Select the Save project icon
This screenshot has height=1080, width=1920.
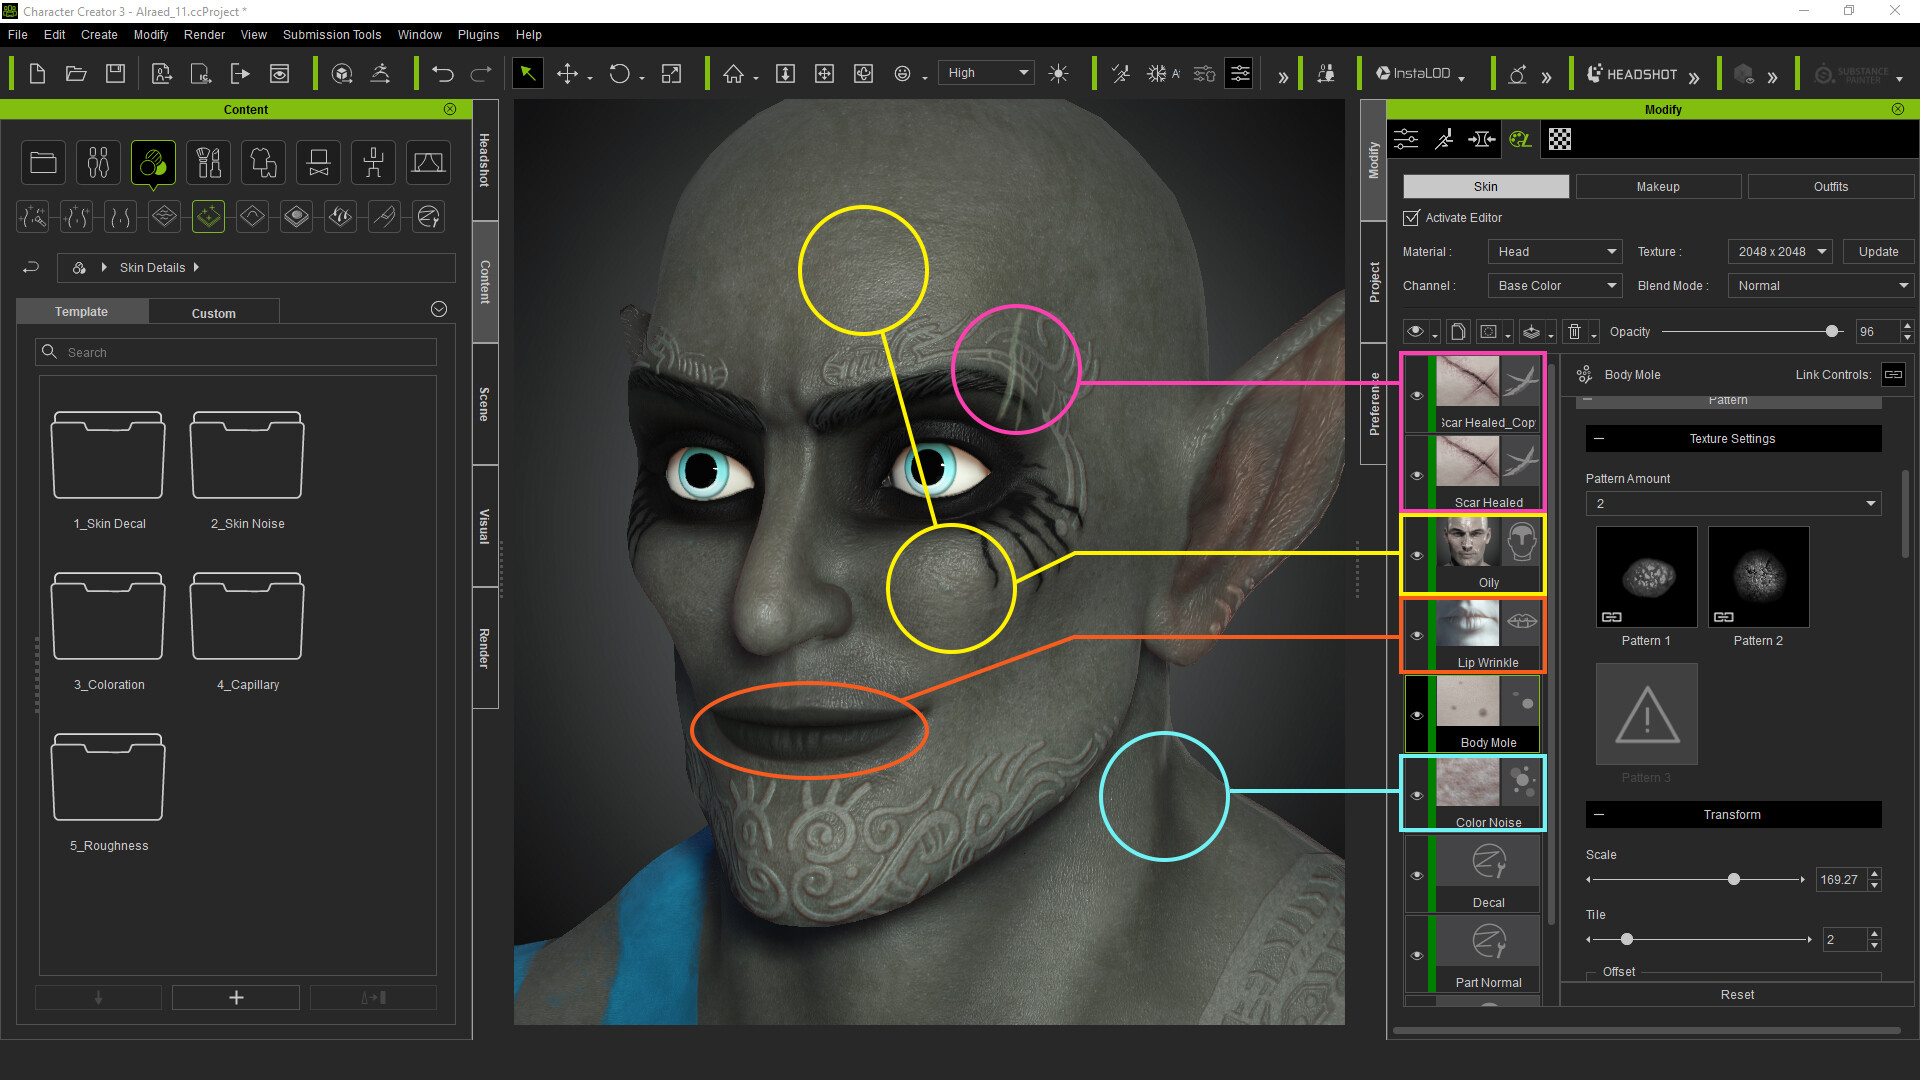(115, 72)
